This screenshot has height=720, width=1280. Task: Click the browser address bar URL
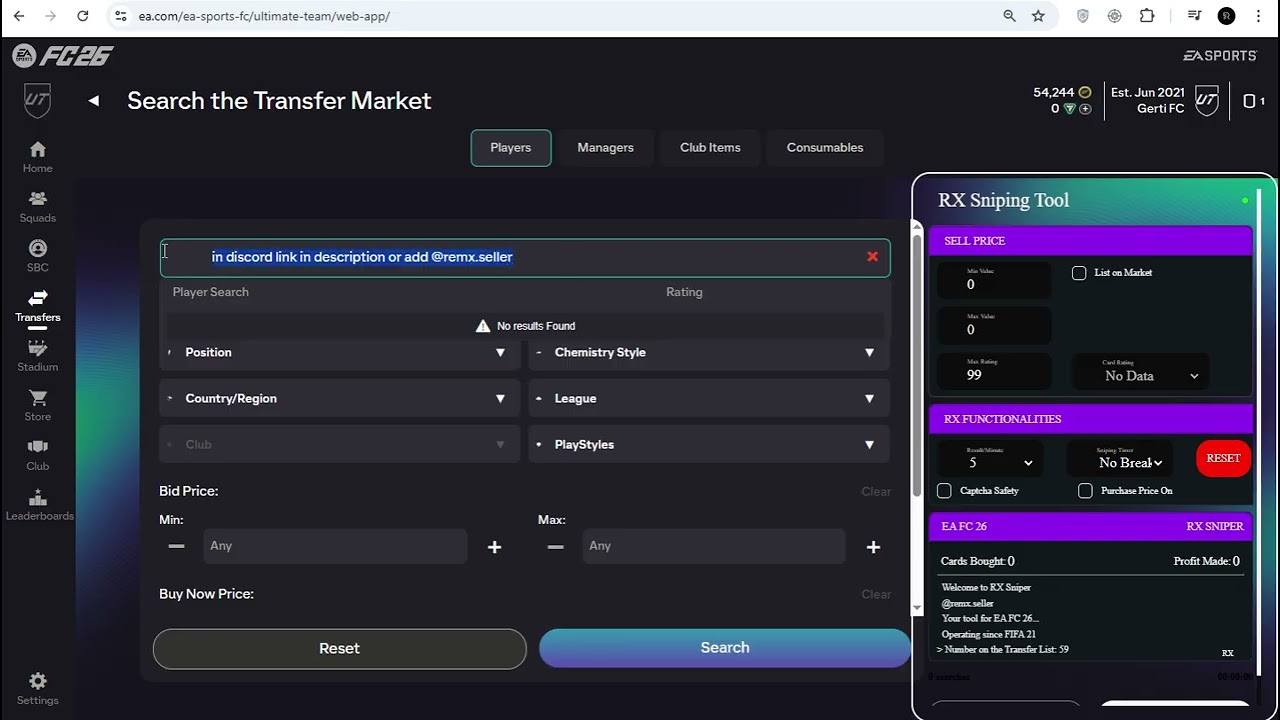[x=264, y=16]
